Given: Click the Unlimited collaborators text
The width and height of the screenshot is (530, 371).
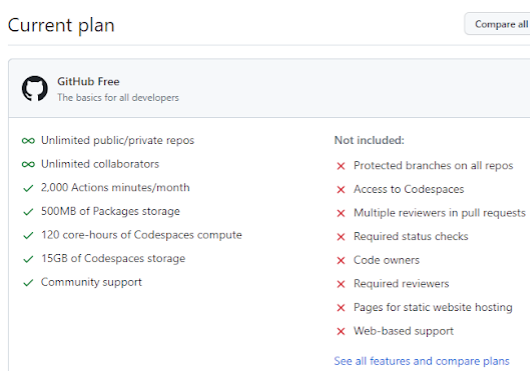Looking at the screenshot, I should 100,164.
